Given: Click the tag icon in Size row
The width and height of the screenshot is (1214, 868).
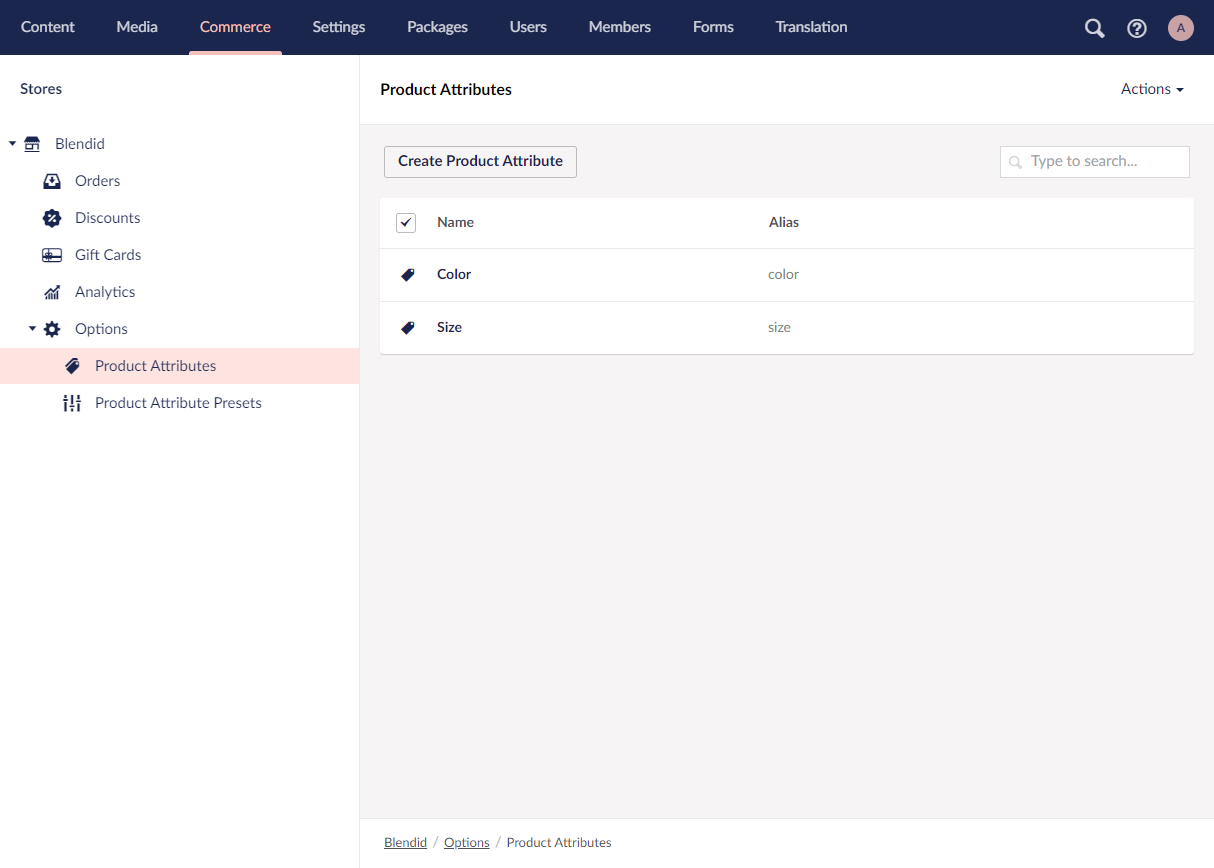Looking at the screenshot, I should click(408, 328).
